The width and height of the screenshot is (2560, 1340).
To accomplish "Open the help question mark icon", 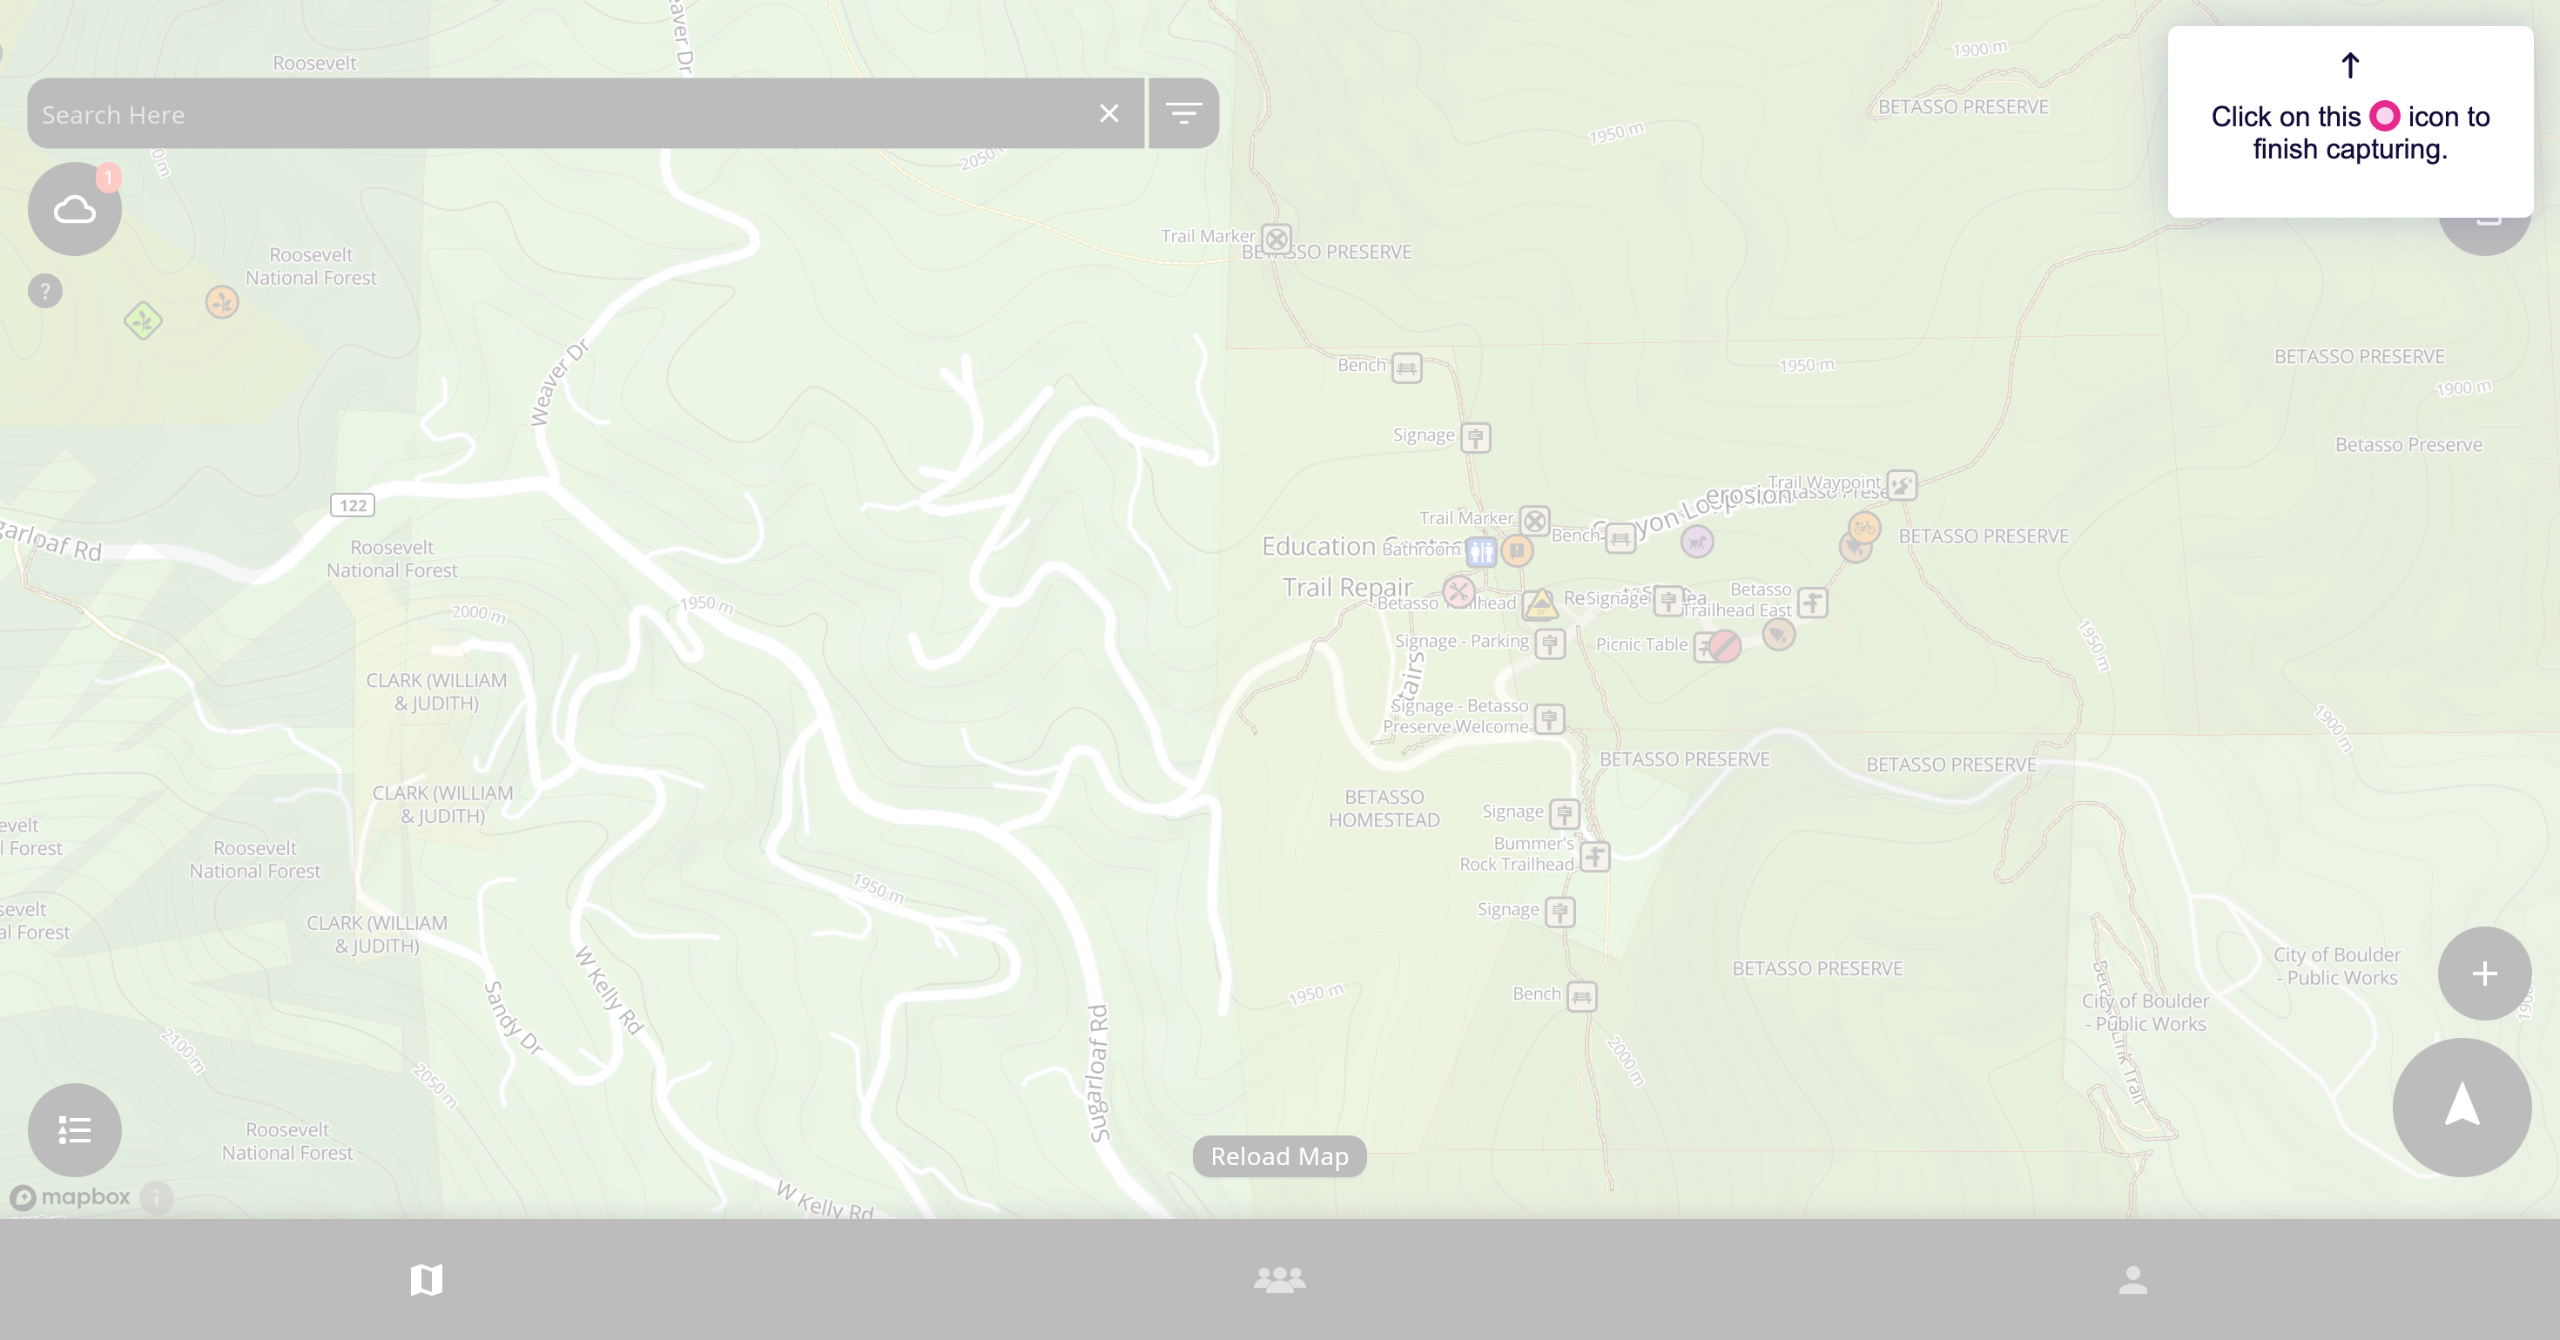I will 45,291.
